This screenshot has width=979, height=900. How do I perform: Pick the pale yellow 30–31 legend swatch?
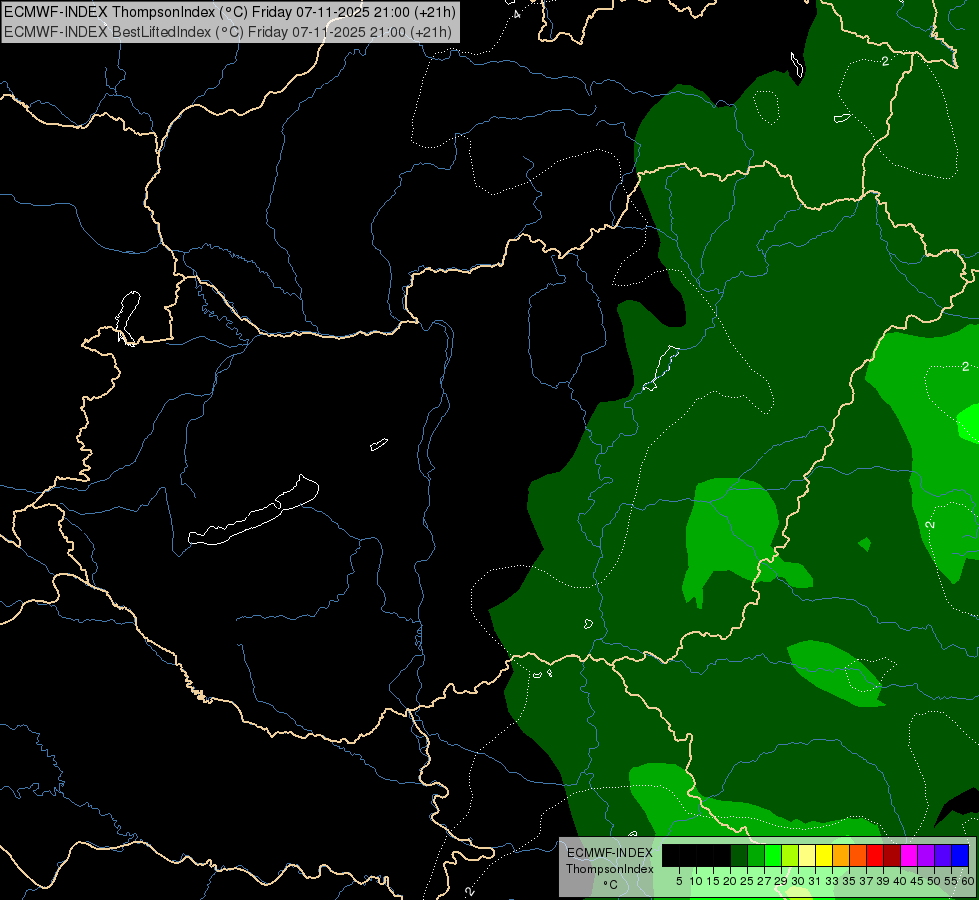coord(807,855)
